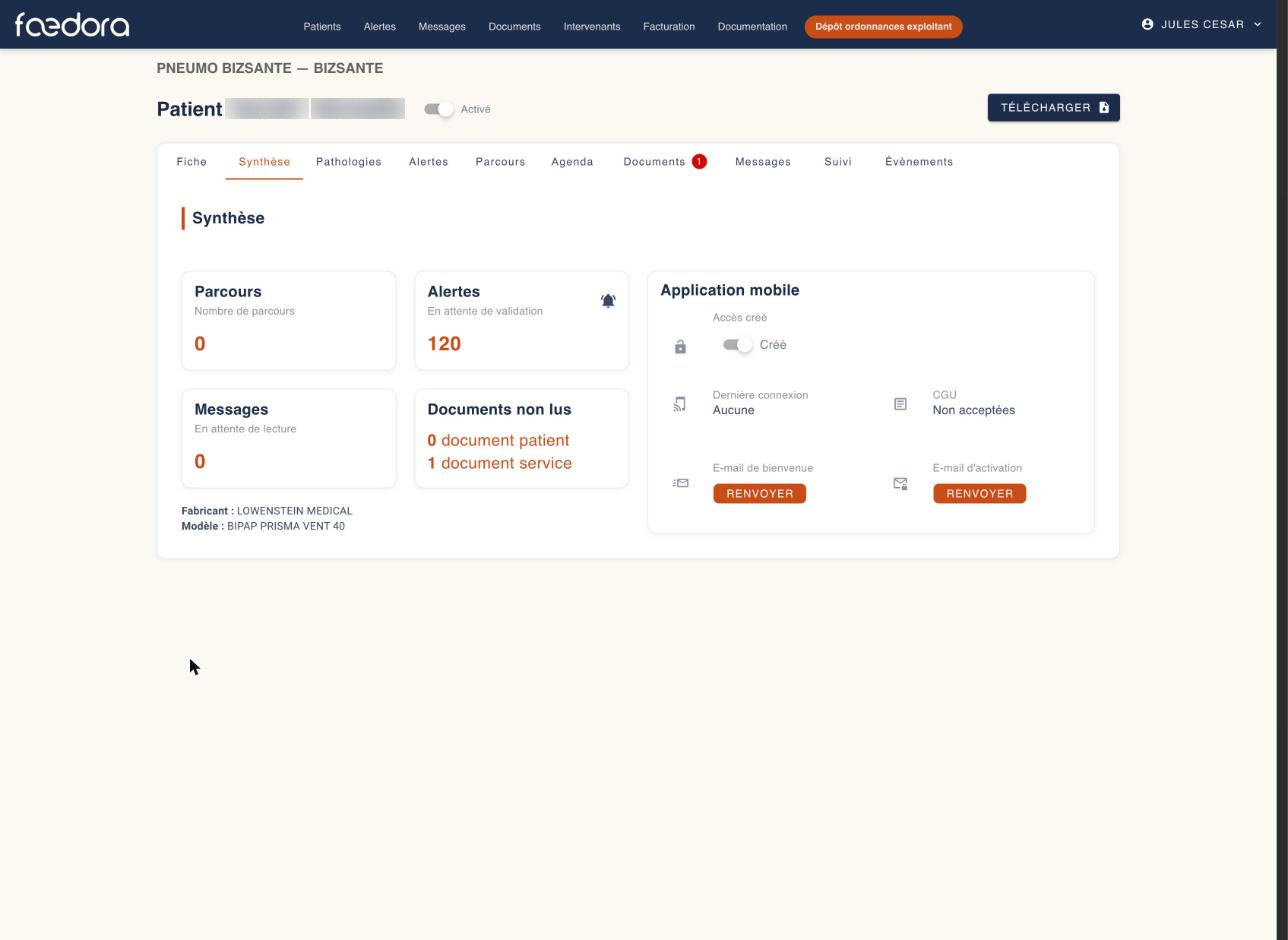Click the device icon beside Dernière connexion
Viewport: 1288px width, 940px height.
[680, 404]
